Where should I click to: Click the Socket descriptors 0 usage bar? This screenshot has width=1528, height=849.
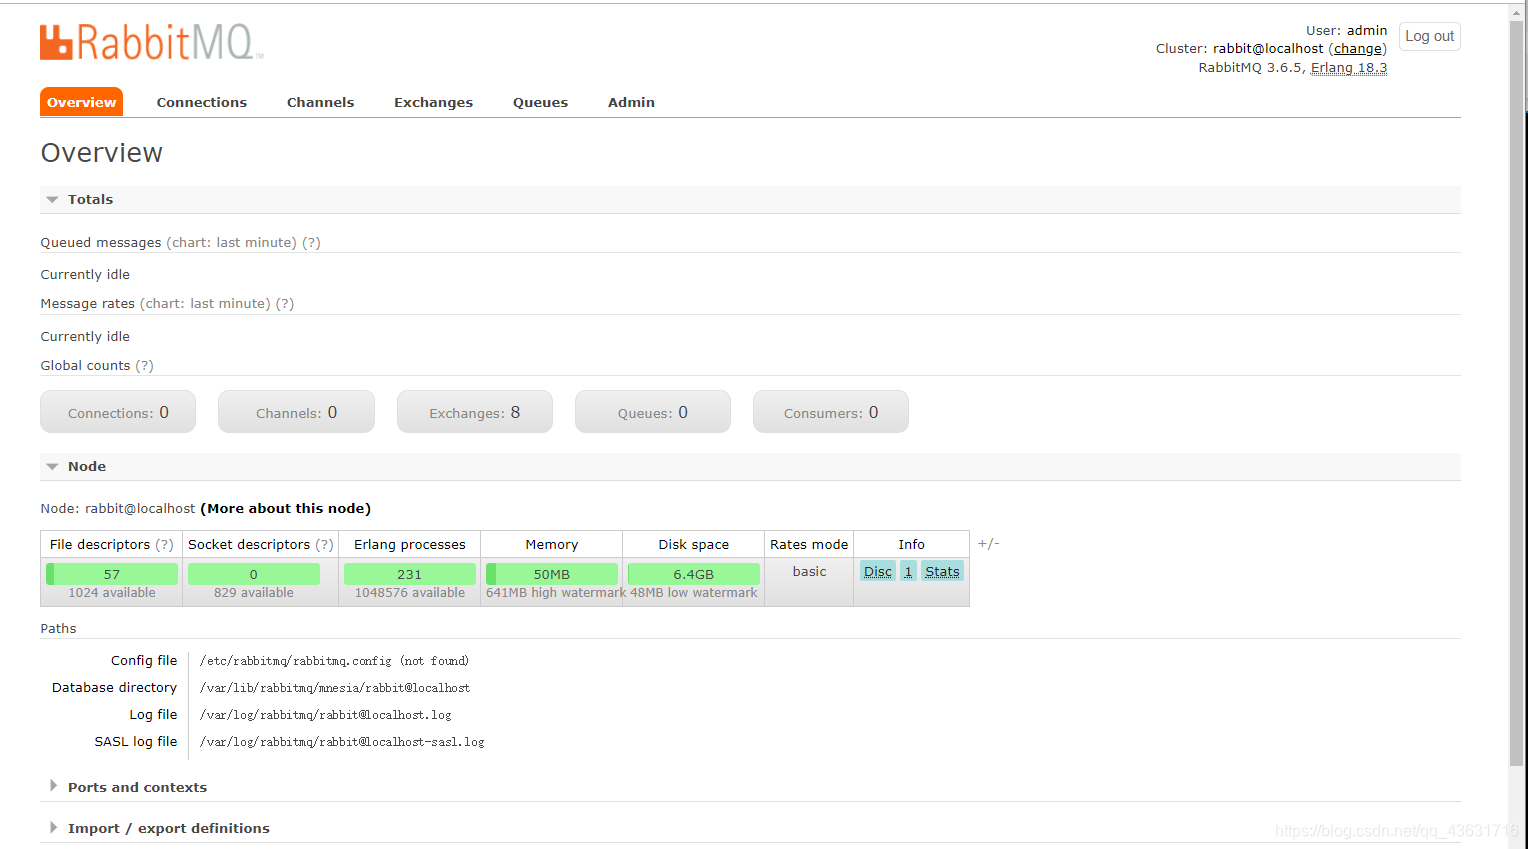[254, 574]
